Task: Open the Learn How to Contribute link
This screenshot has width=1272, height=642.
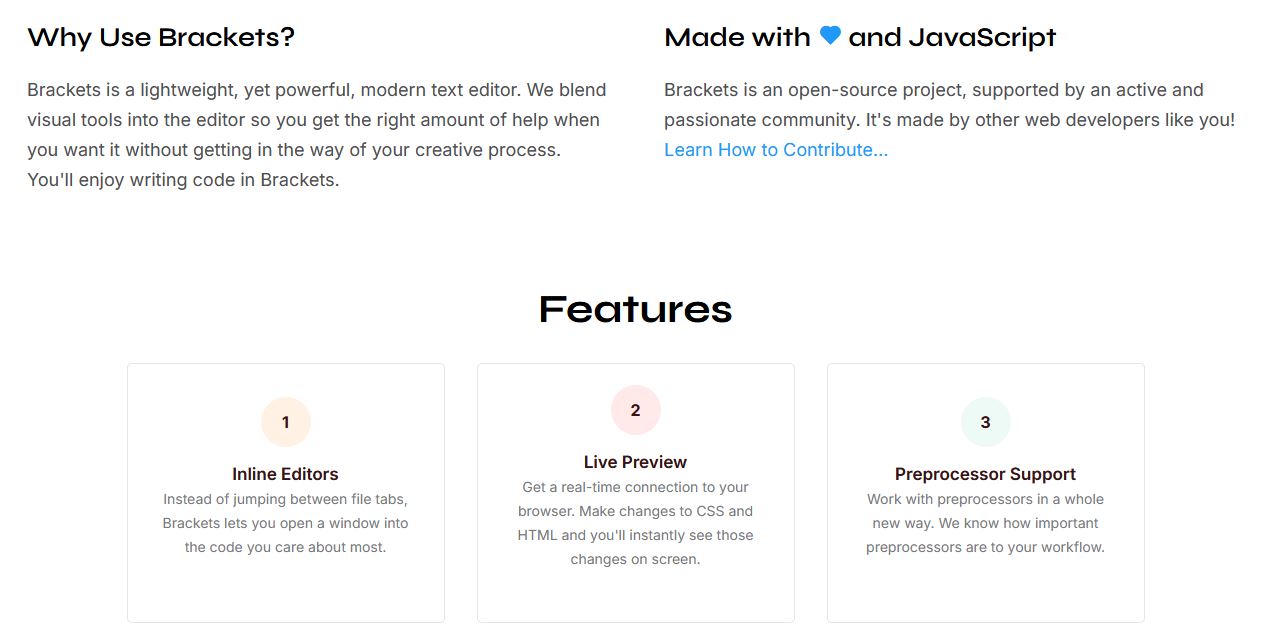Action: pyautogui.click(x=776, y=150)
